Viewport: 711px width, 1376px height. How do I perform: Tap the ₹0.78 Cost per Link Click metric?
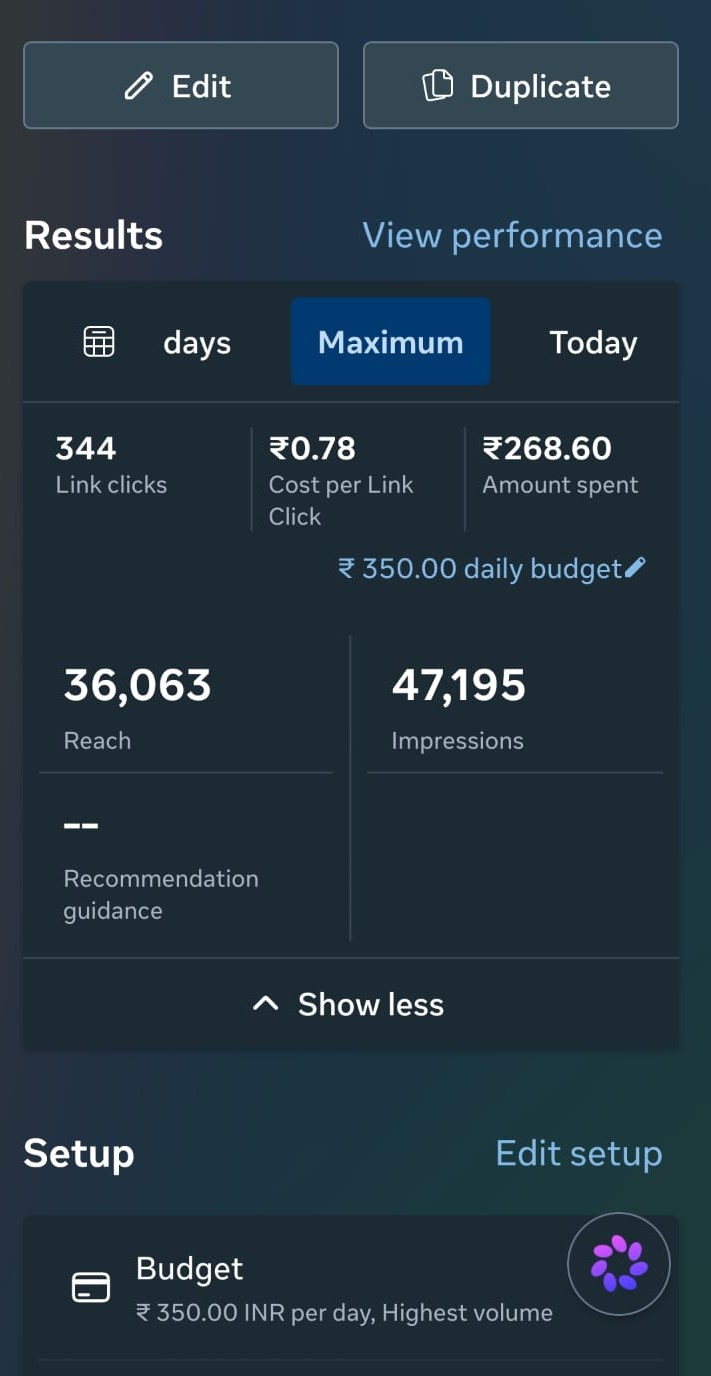341,481
